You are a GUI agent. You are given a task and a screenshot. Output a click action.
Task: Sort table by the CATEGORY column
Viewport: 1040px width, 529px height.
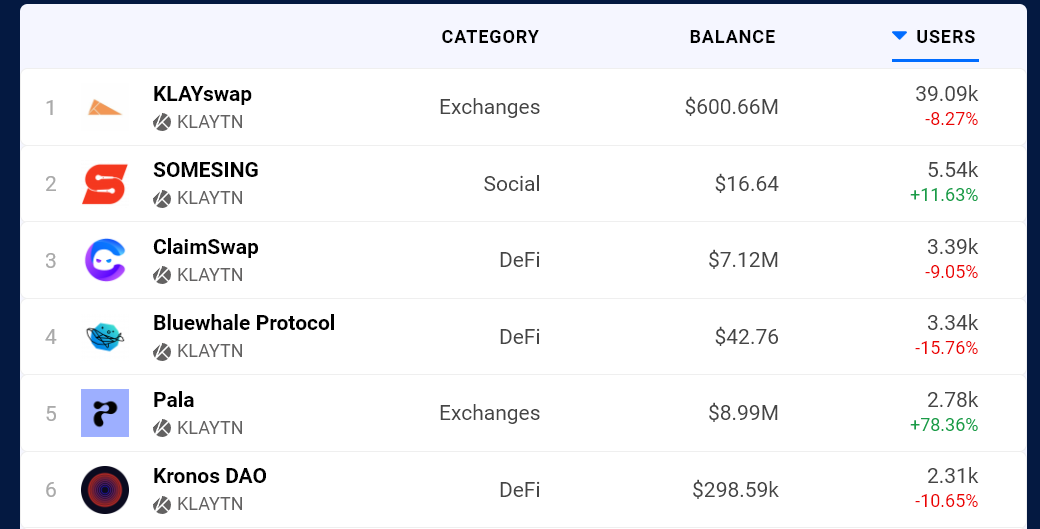490,37
